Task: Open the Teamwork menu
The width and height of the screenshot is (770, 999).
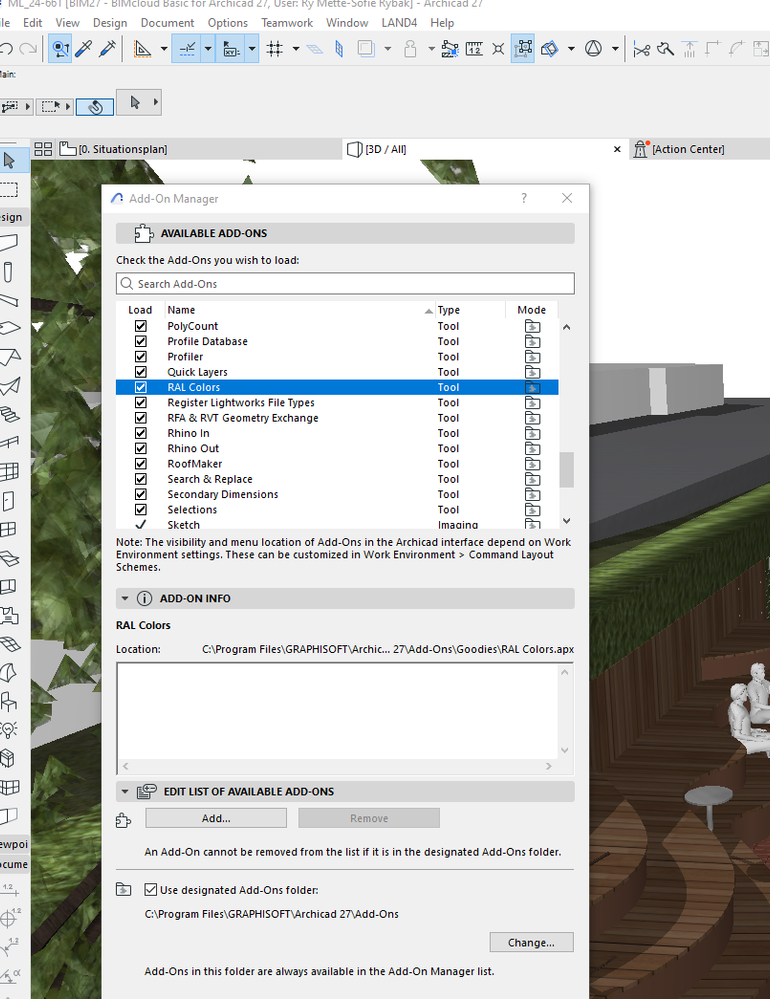Action: tap(287, 23)
